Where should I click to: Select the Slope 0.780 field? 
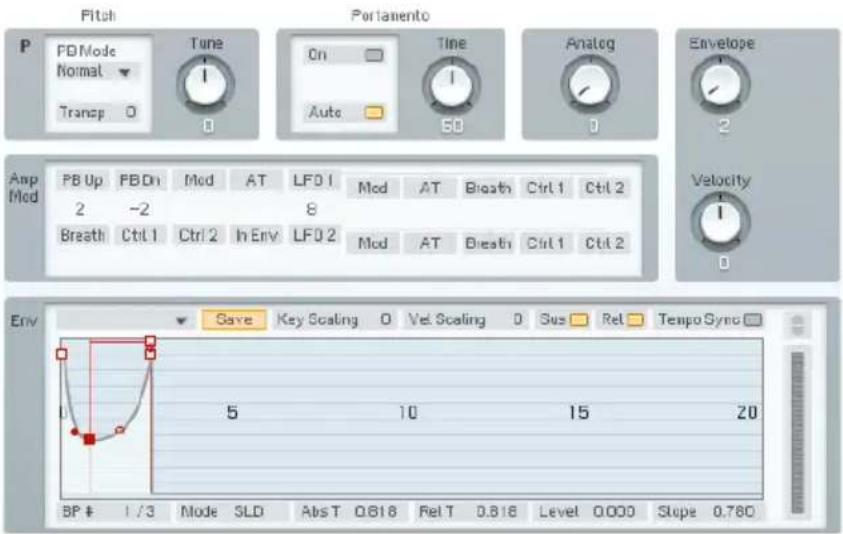click(x=706, y=511)
